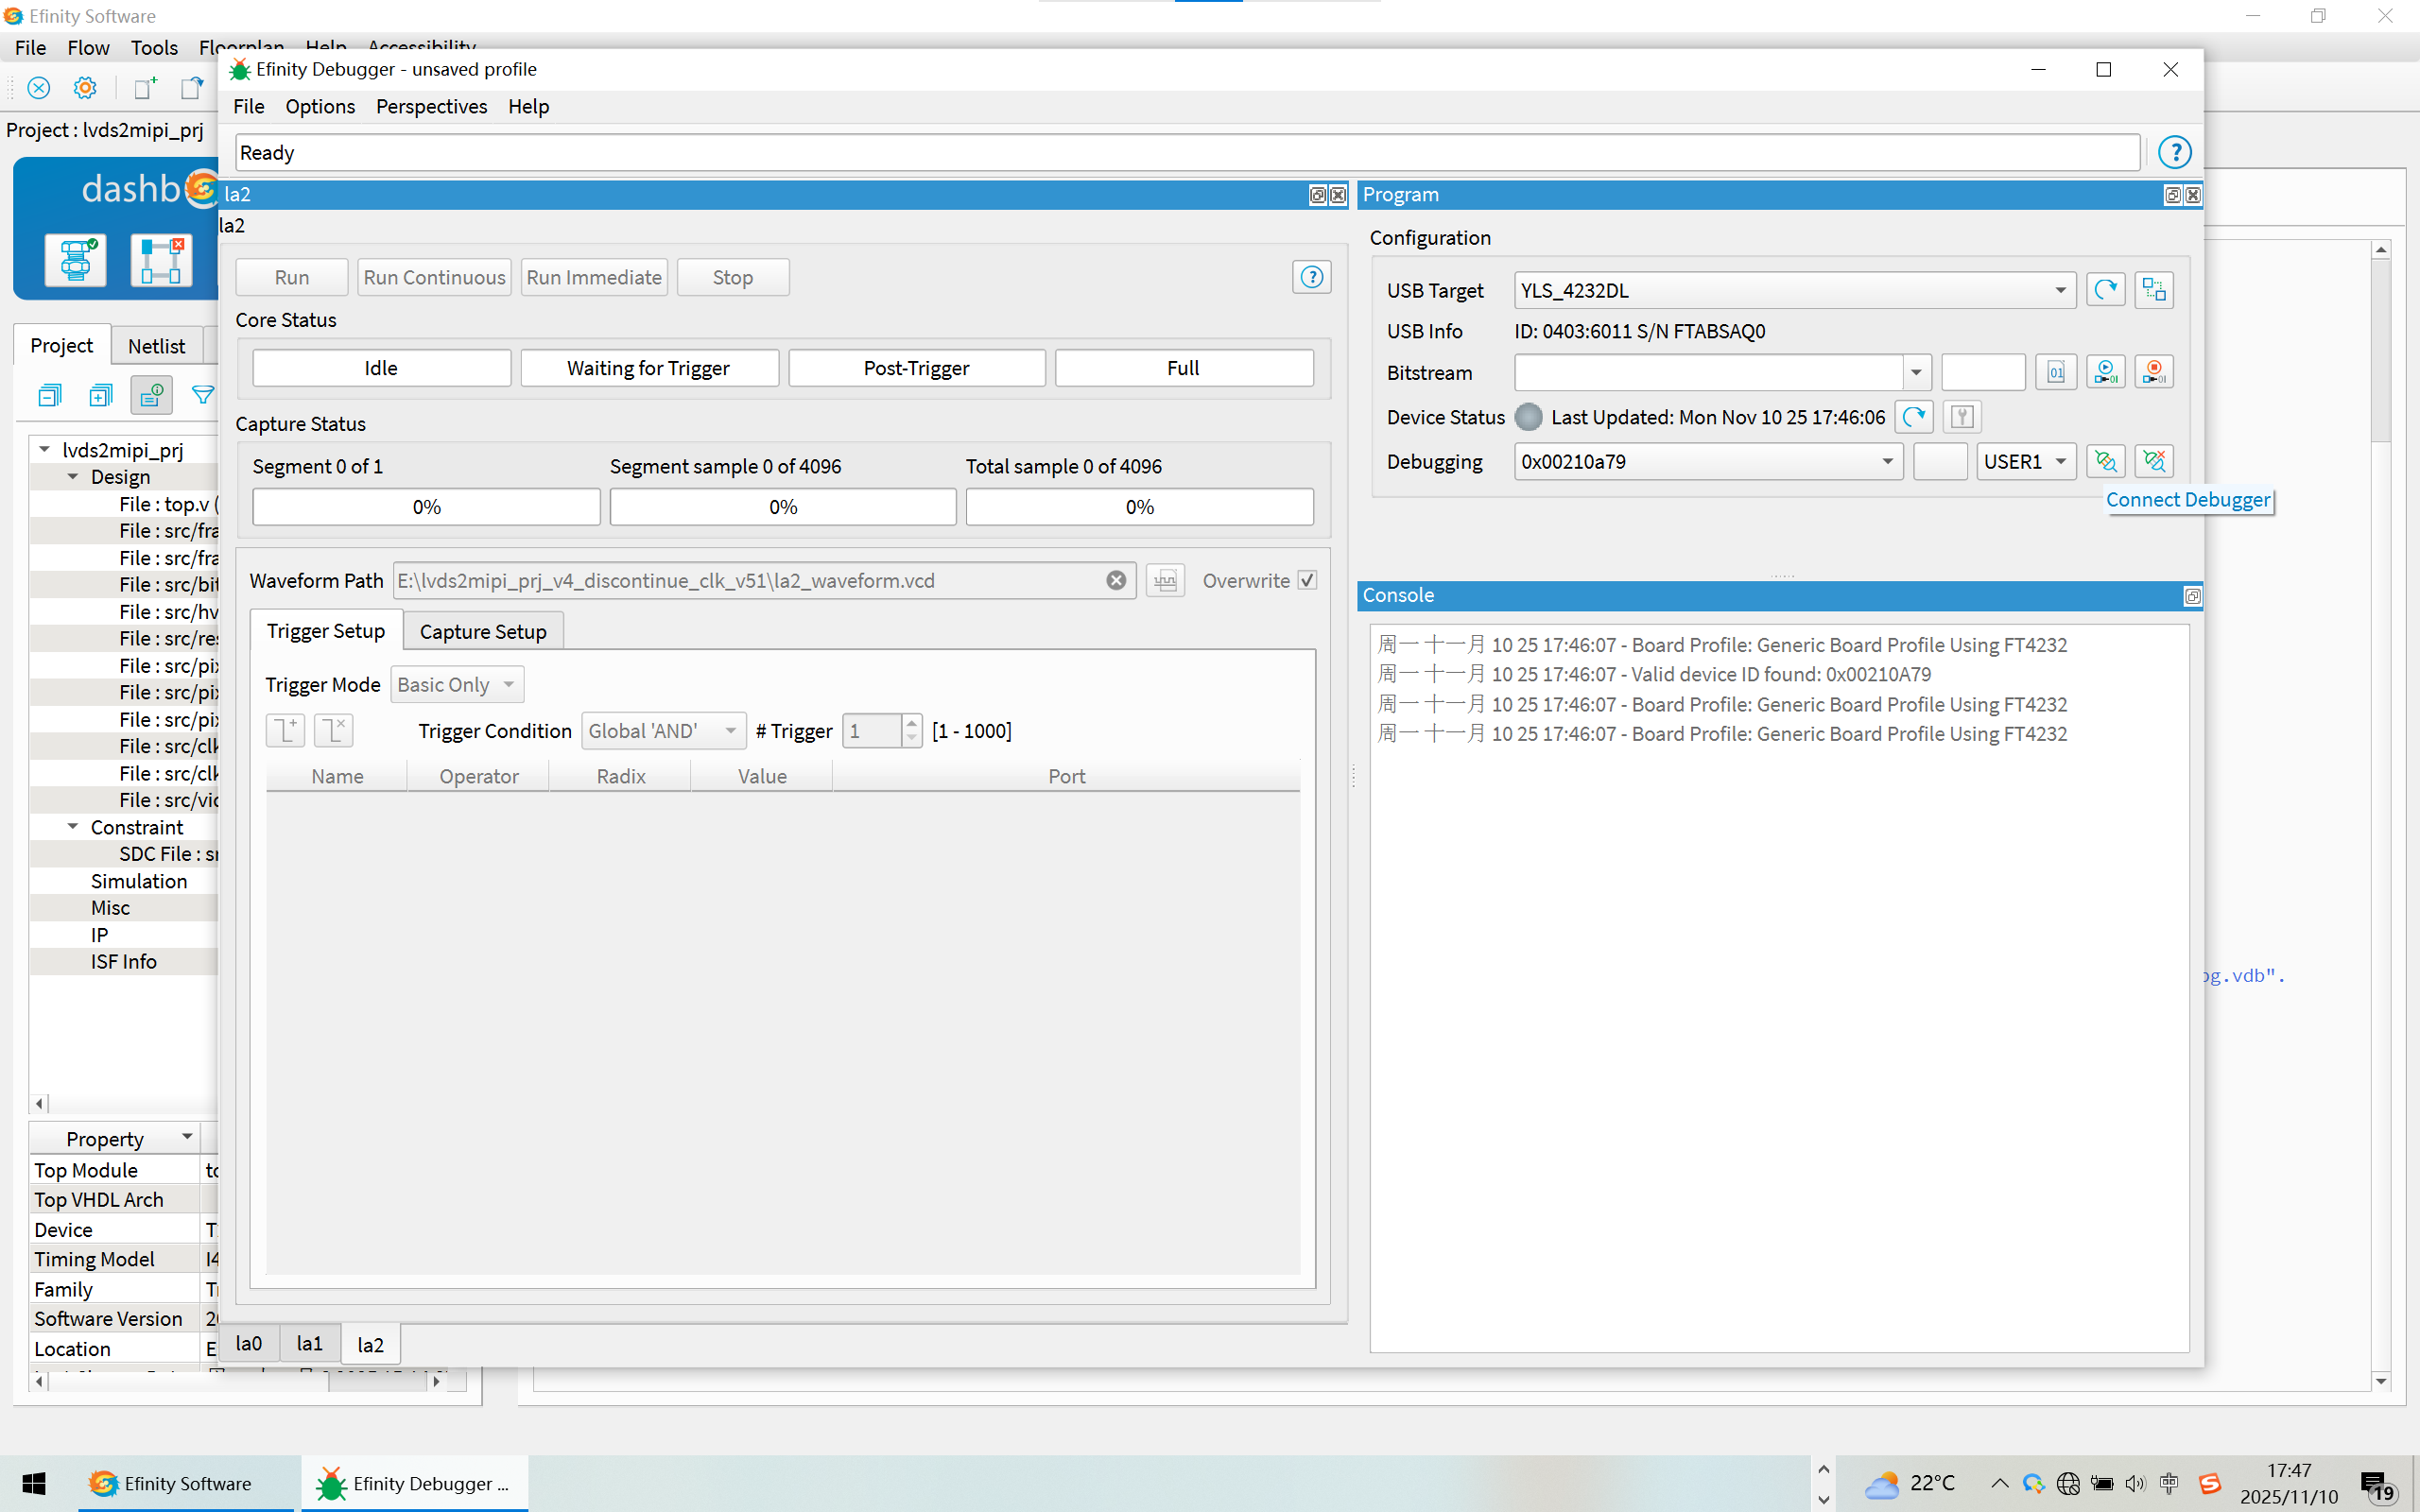Open the Perspectives menu
The height and width of the screenshot is (1512, 2420).
point(431,106)
